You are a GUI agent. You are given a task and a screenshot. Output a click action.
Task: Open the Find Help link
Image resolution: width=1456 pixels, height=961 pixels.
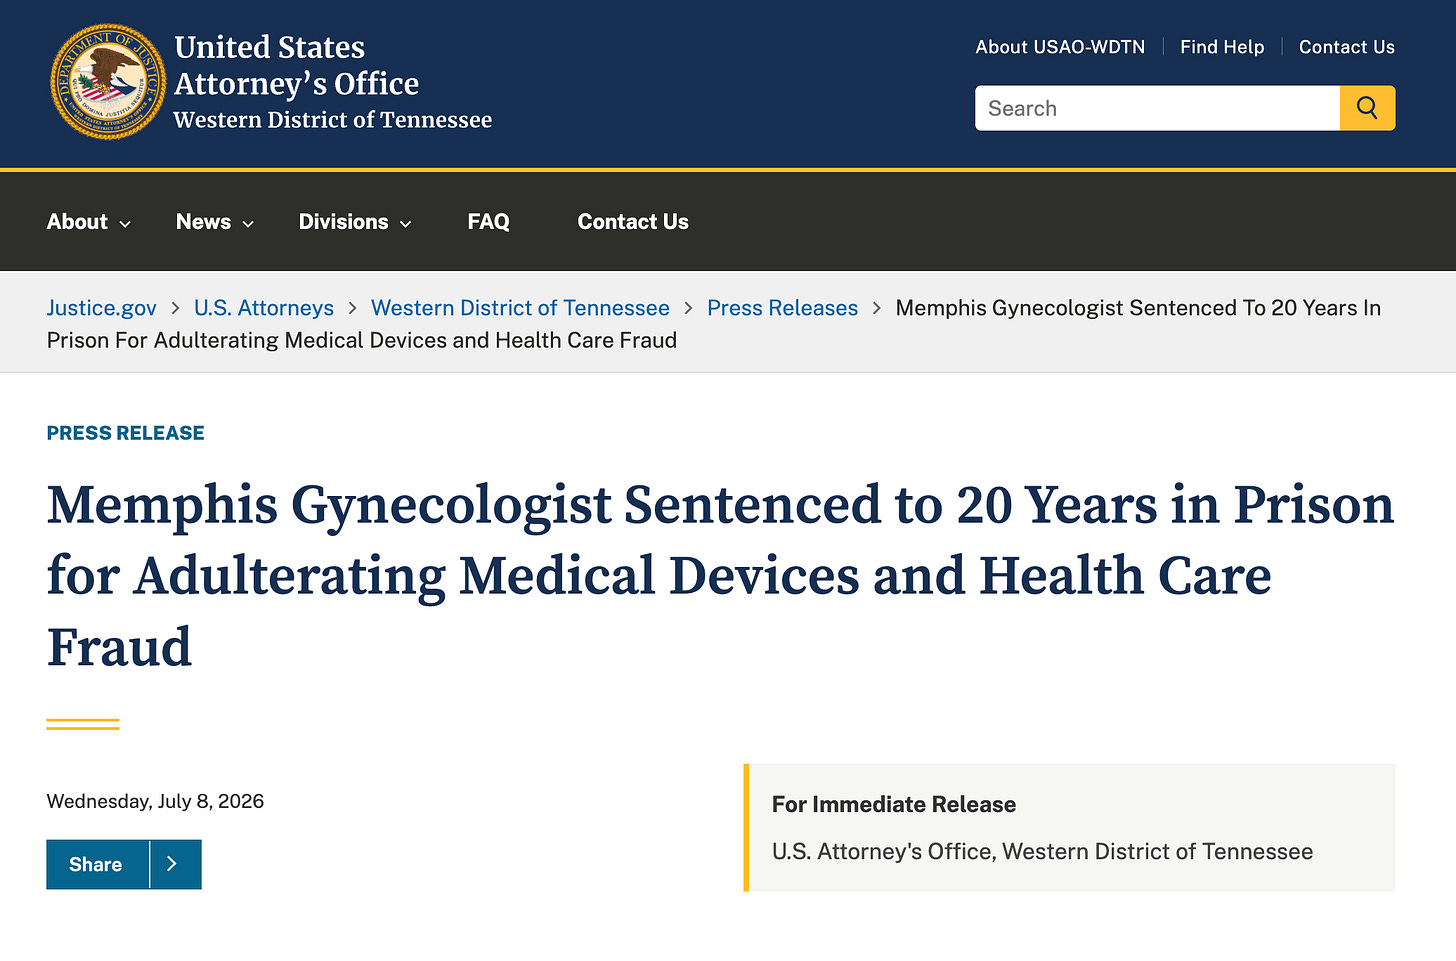coord(1222,47)
